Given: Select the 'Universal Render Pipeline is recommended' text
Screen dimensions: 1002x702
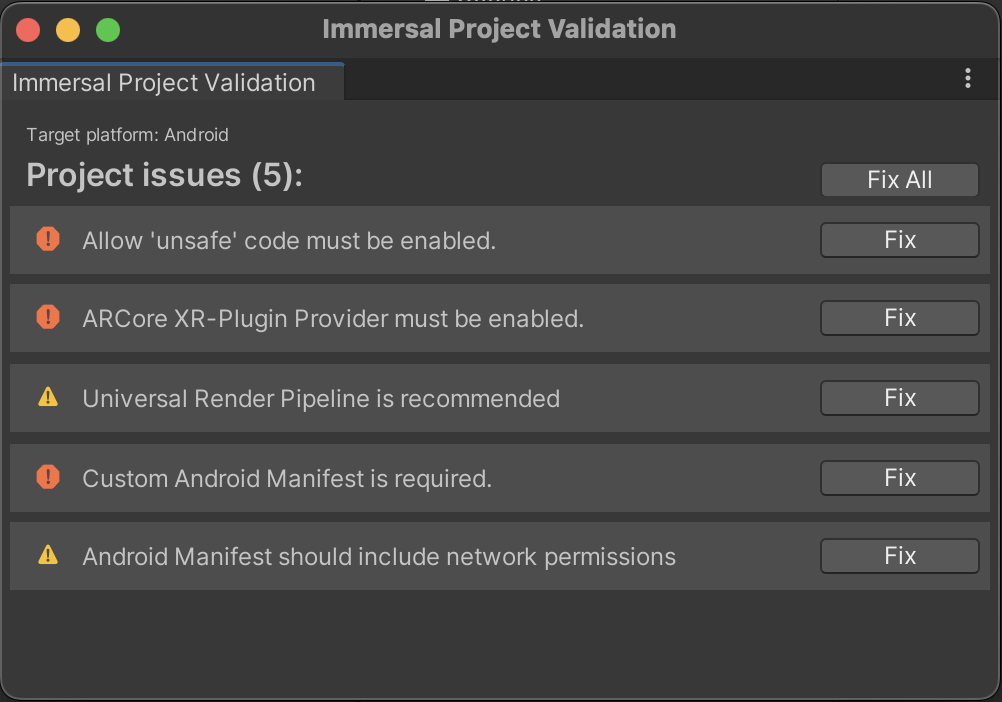Looking at the screenshot, I should pos(321,399).
